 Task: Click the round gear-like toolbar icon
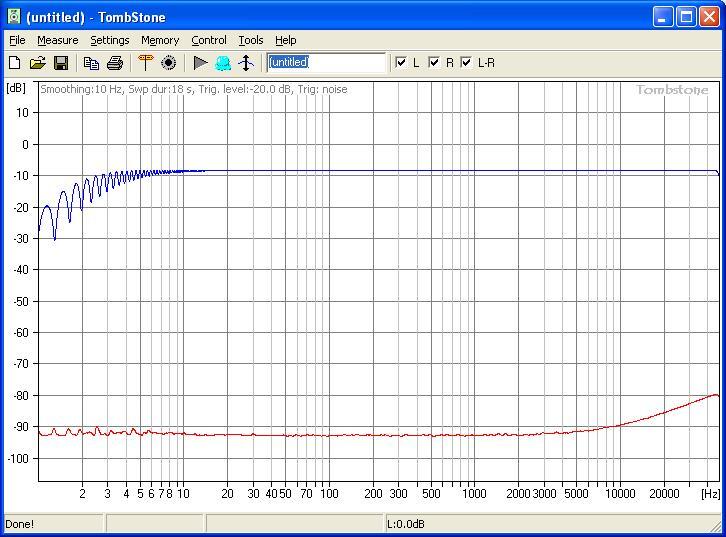coord(168,63)
